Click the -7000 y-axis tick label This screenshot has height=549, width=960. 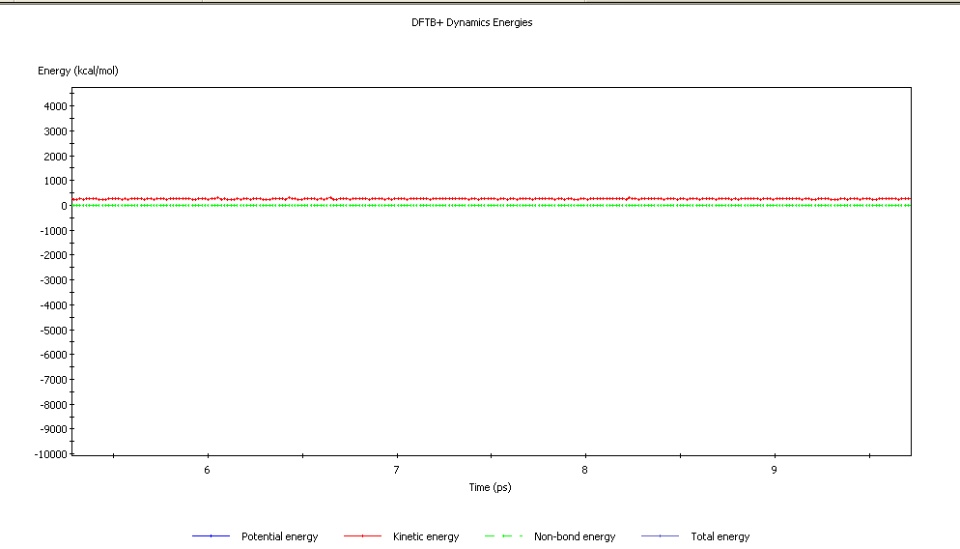(53, 380)
